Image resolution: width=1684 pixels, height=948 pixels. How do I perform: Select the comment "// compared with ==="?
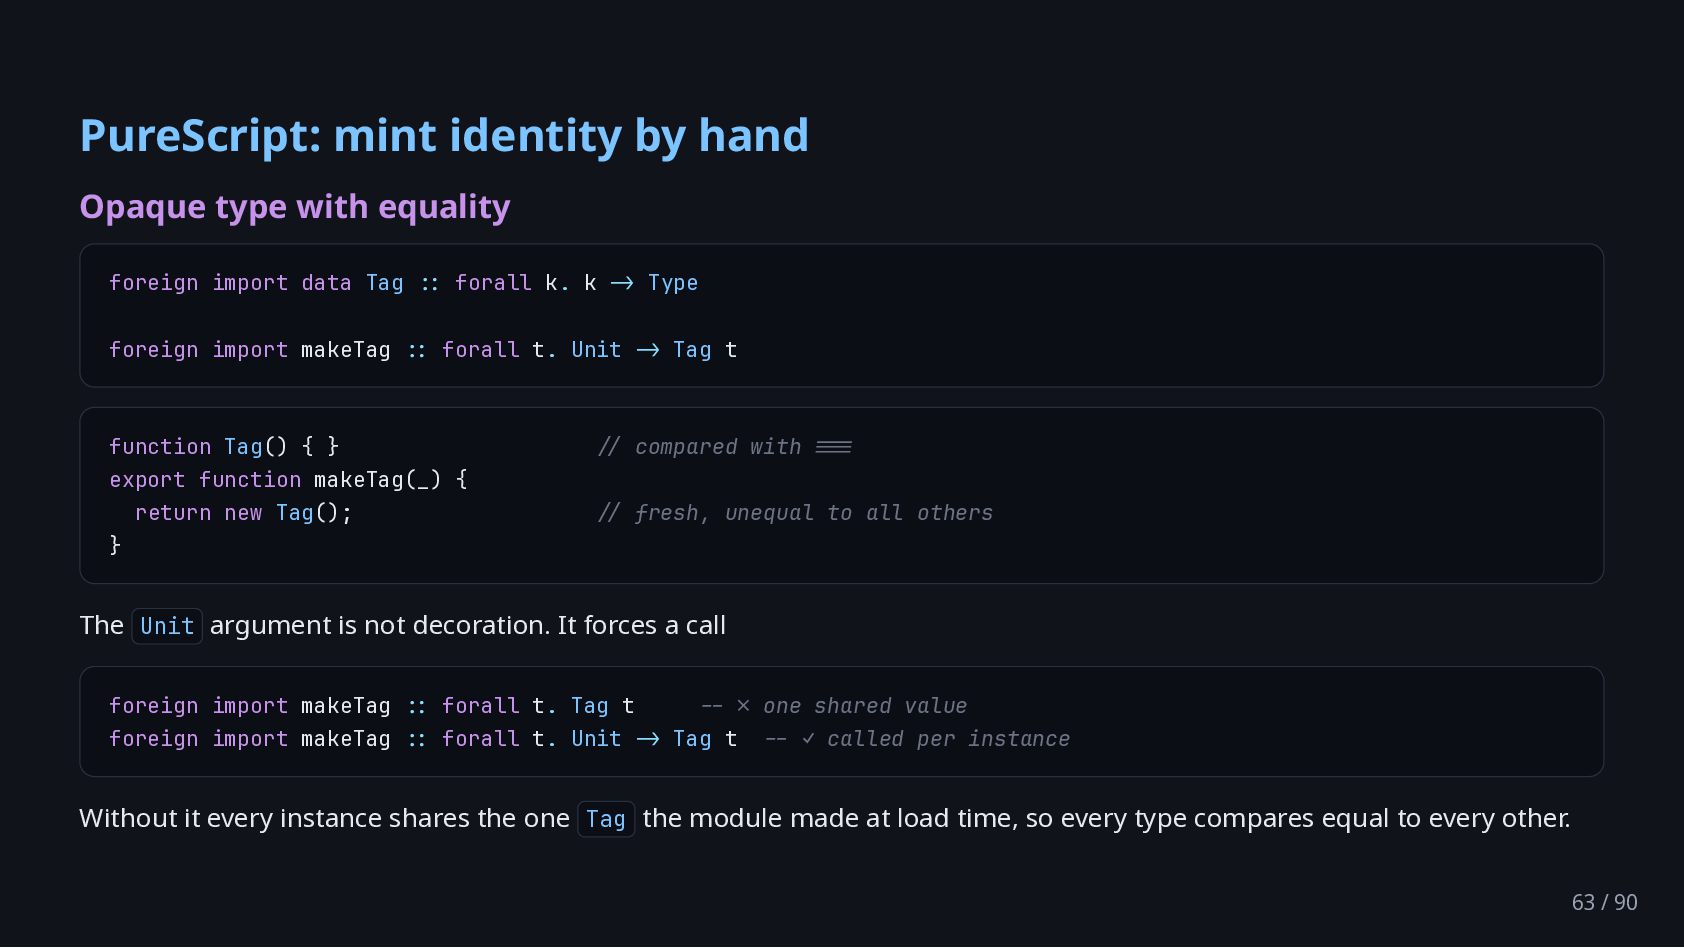(725, 447)
